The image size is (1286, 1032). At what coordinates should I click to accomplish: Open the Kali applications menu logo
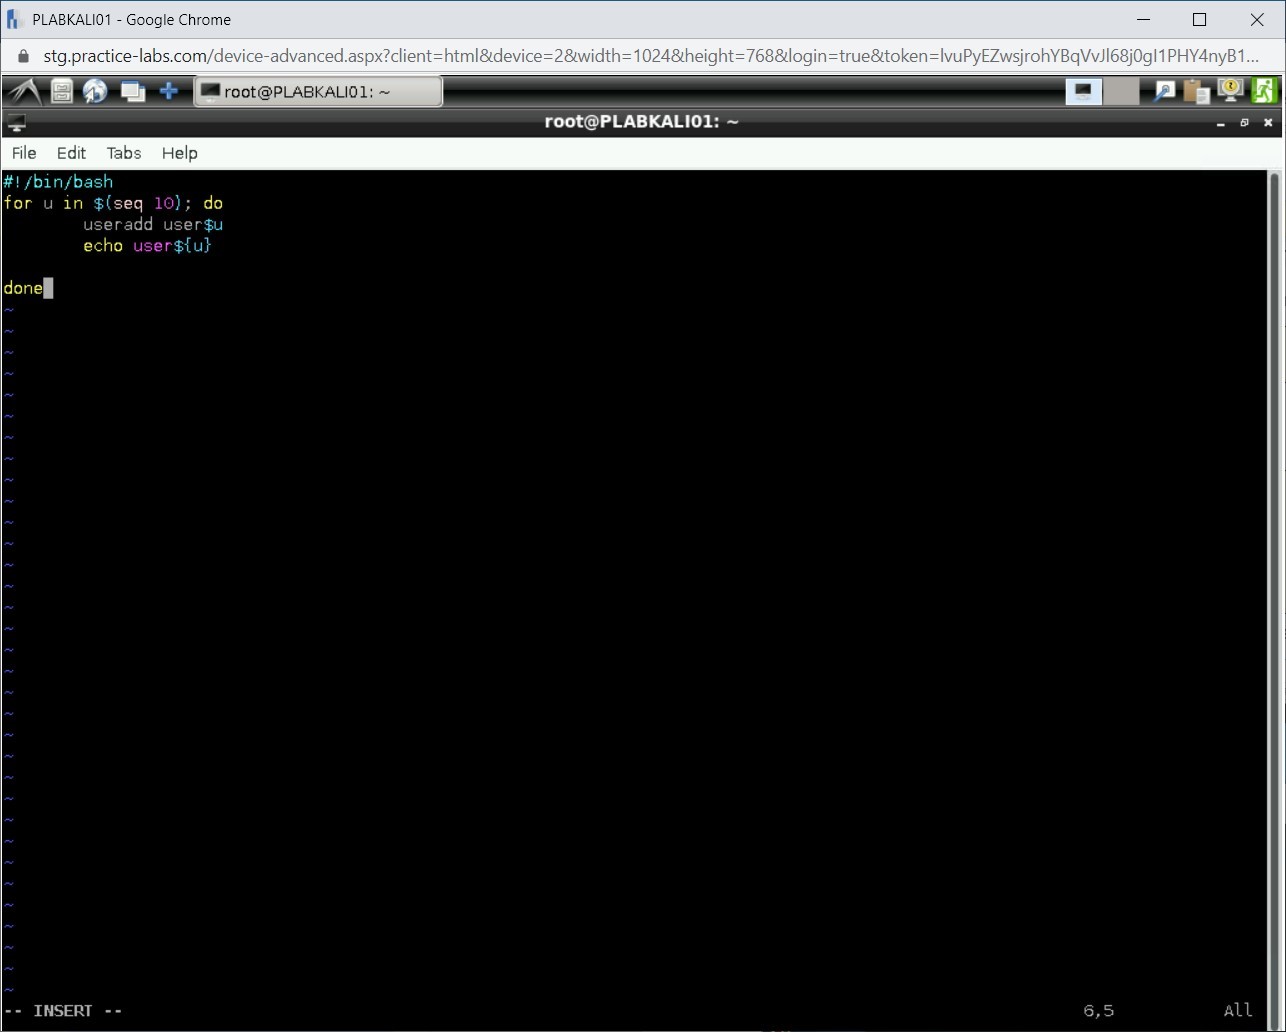[x=24, y=92]
